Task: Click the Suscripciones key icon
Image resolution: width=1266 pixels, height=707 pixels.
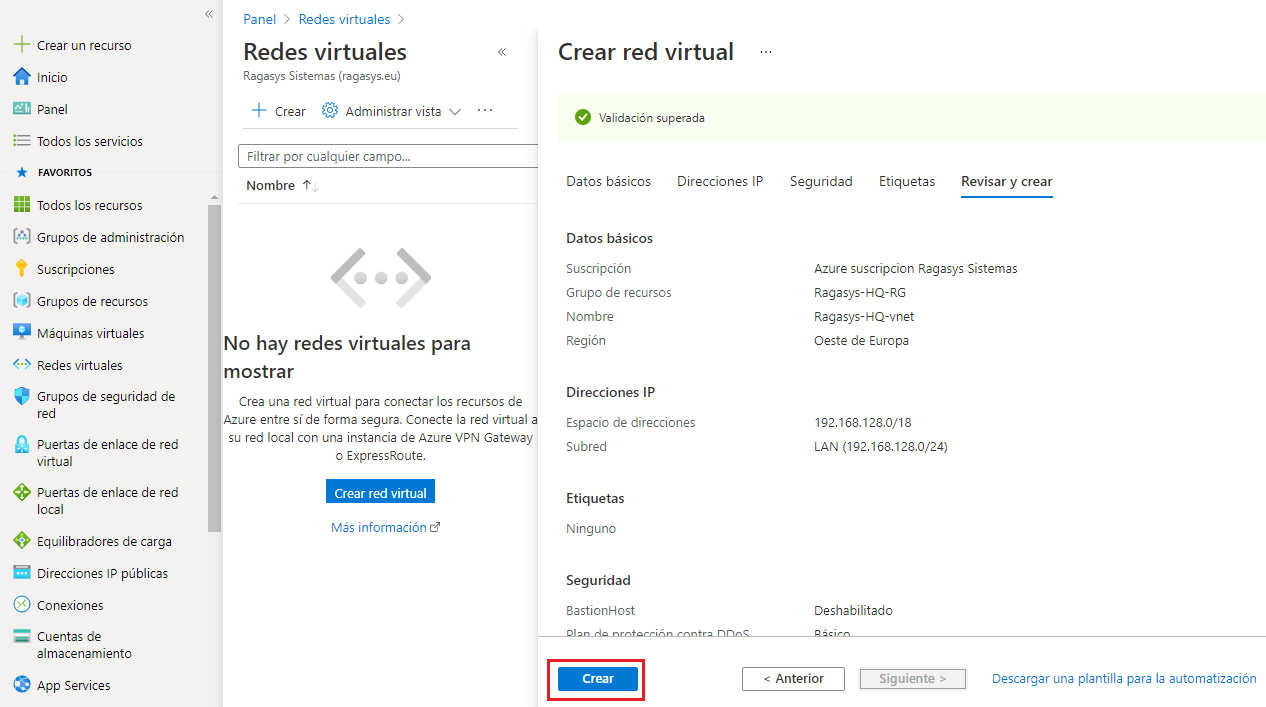Action: click(21, 269)
